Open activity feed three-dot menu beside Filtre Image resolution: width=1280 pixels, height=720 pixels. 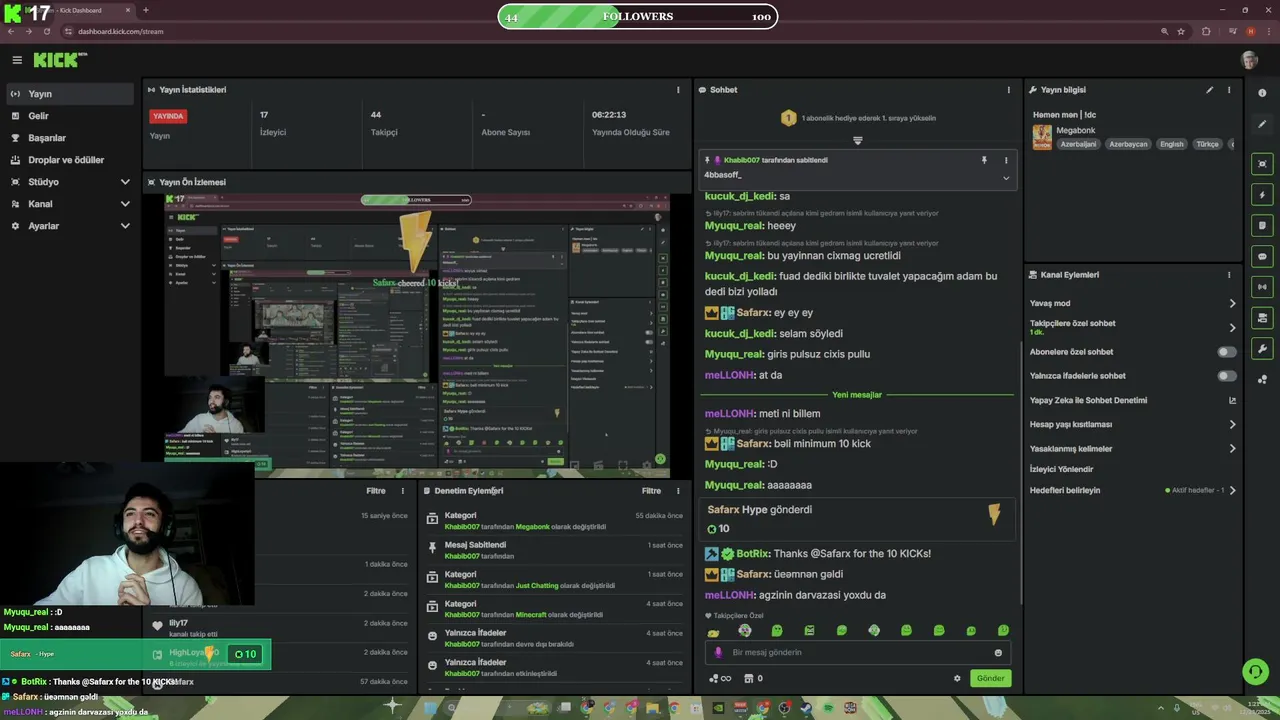(x=403, y=491)
